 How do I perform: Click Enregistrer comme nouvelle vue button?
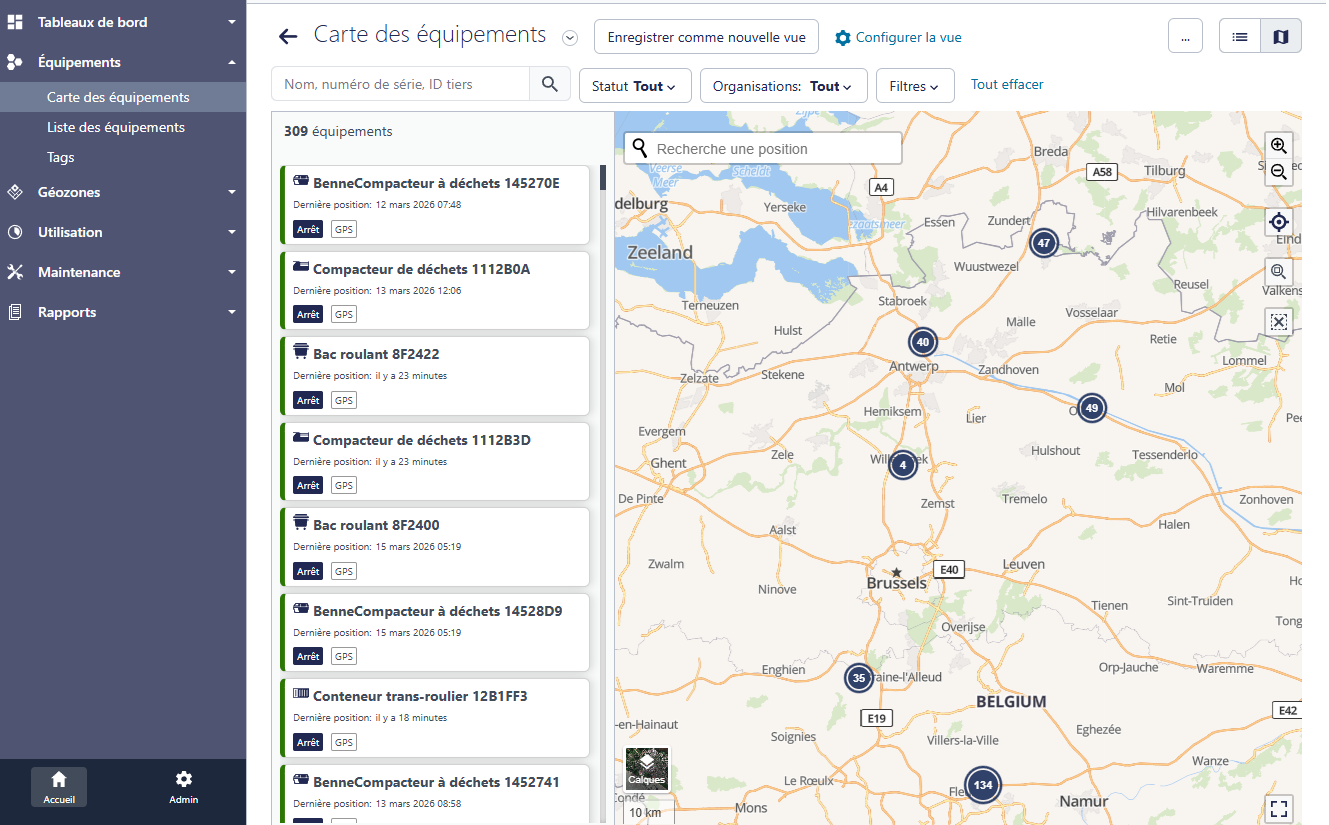click(x=706, y=37)
